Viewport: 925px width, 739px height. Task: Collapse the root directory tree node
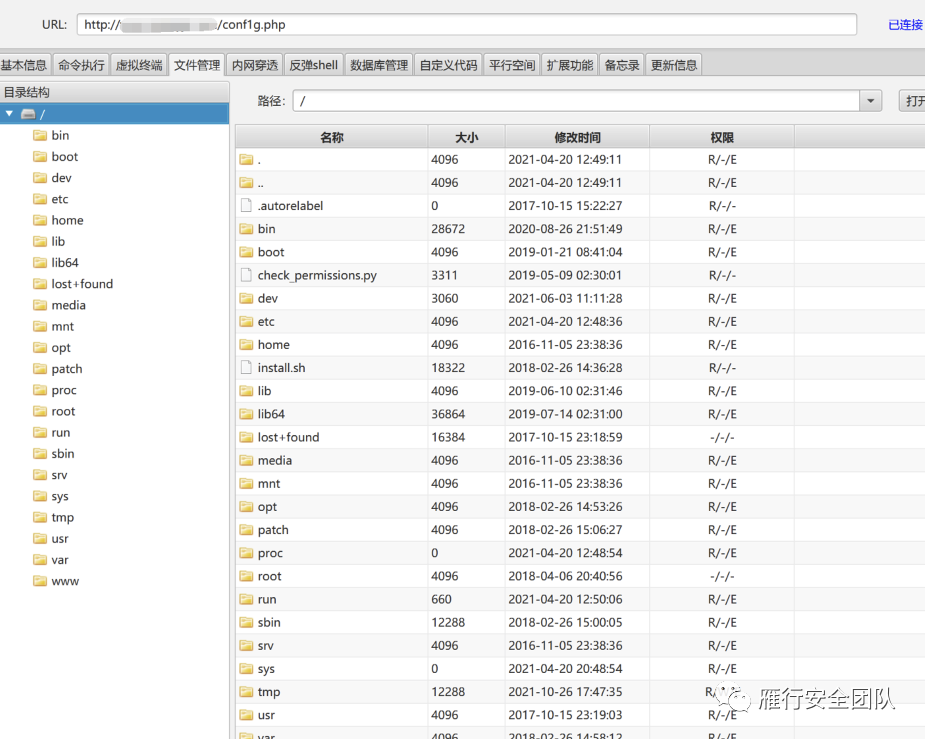coord(10,114)
